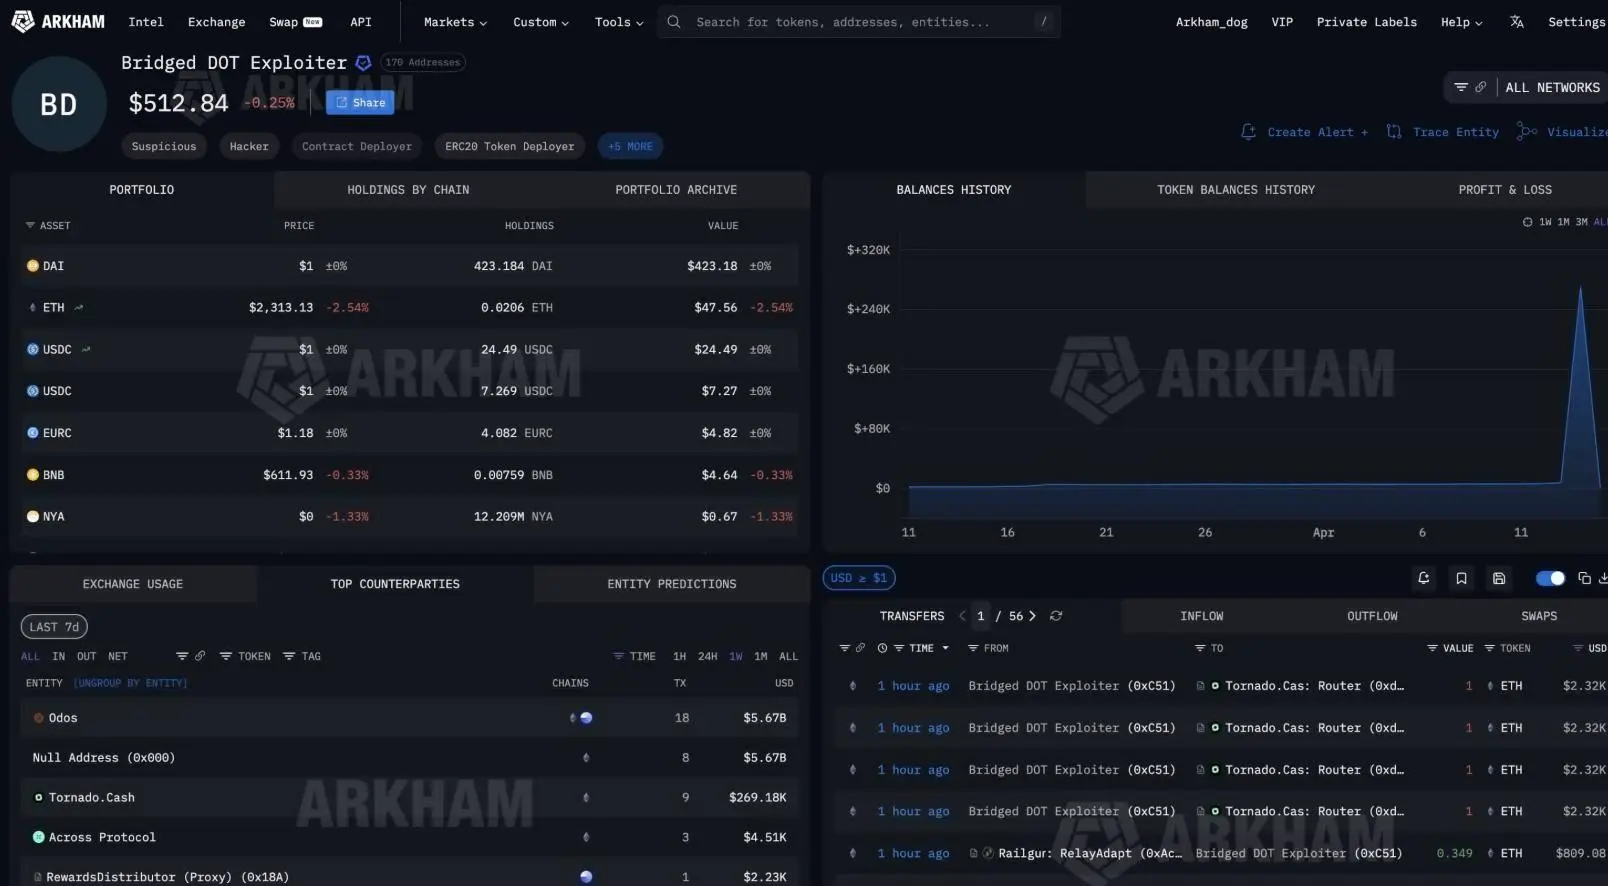Open the language translation icon
Screen dimensions: 1608x886
(1517, 21)
